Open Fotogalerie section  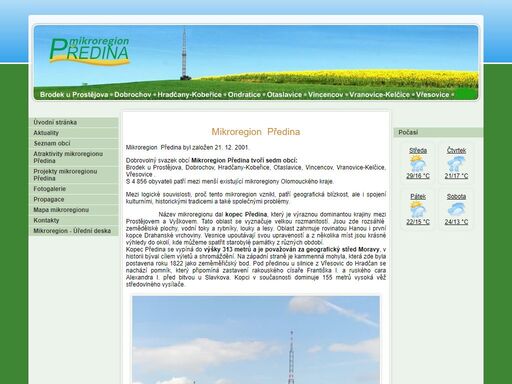(x=74, y=189)
